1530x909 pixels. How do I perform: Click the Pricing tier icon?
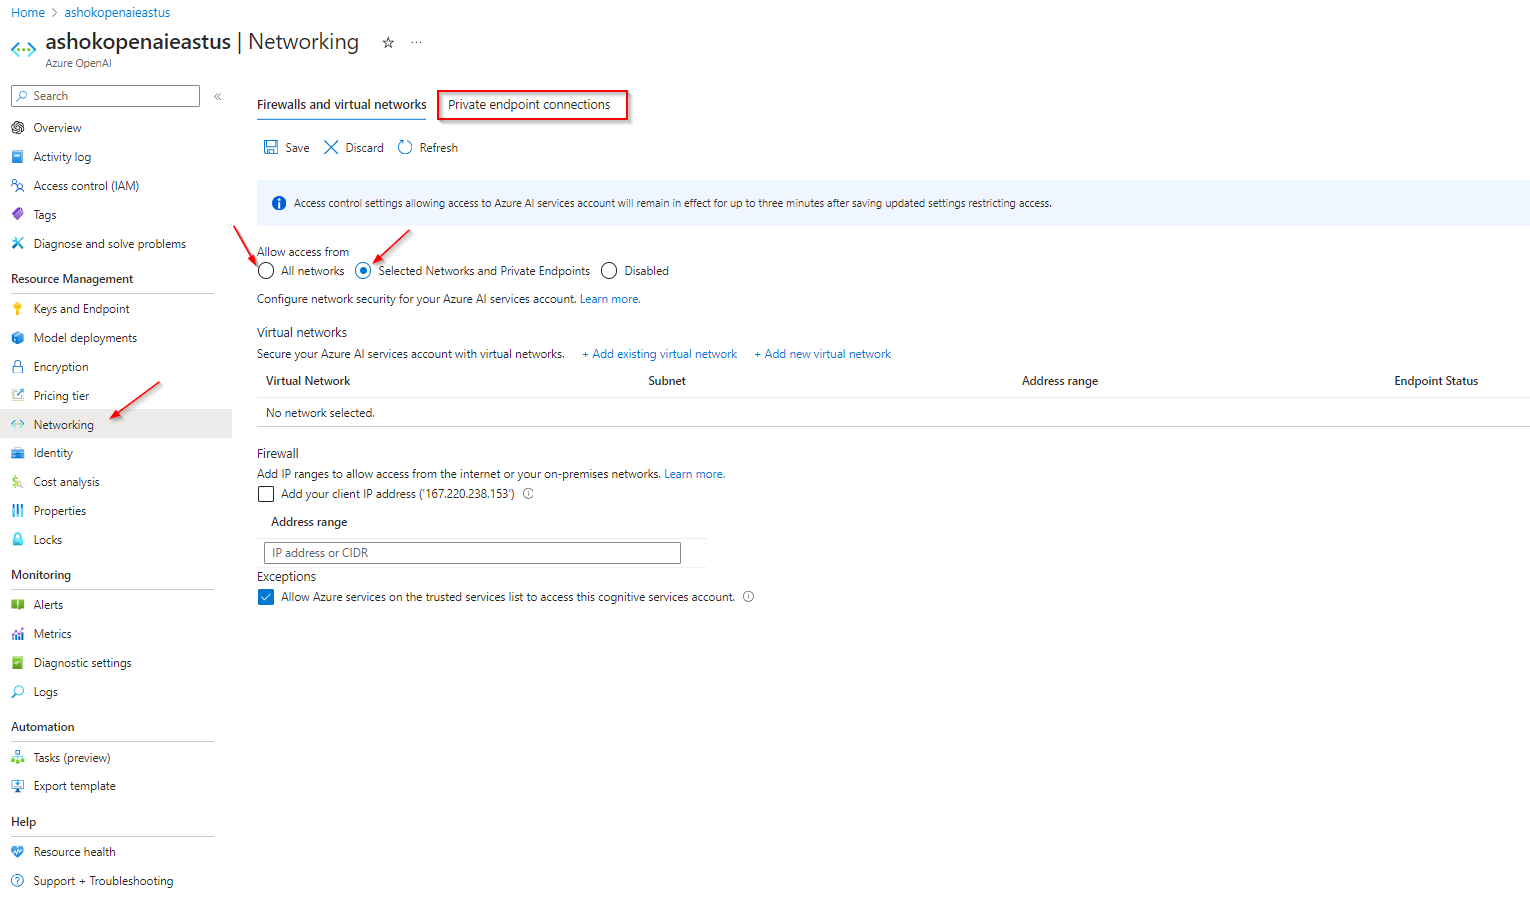coord(17,396)
